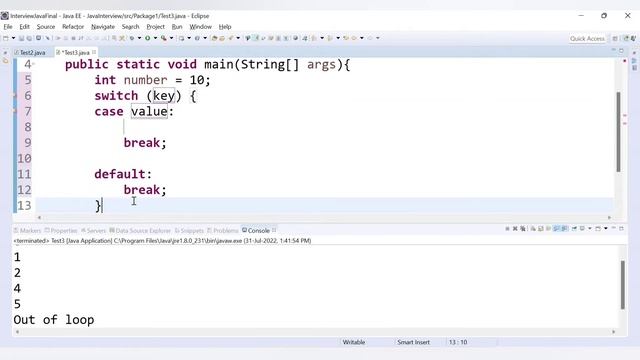Open the External Tools dropdown arrow
The image size is (640, 360).
point(171,38)
